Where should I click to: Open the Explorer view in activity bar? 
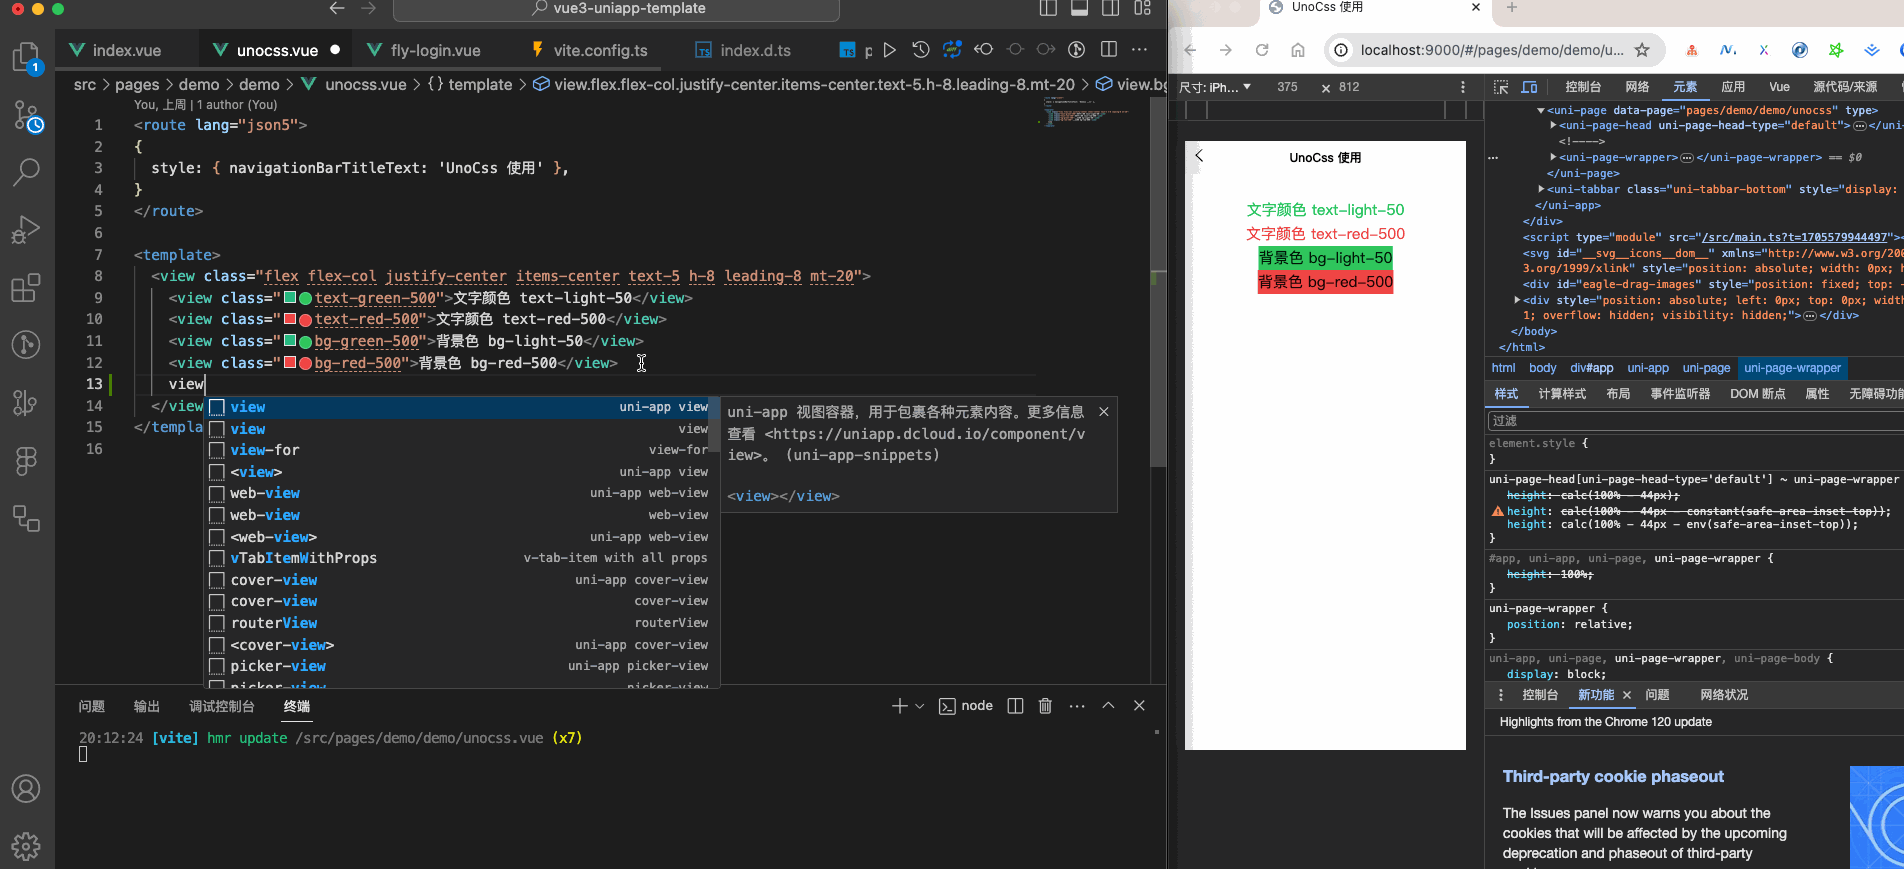[26, 57]
